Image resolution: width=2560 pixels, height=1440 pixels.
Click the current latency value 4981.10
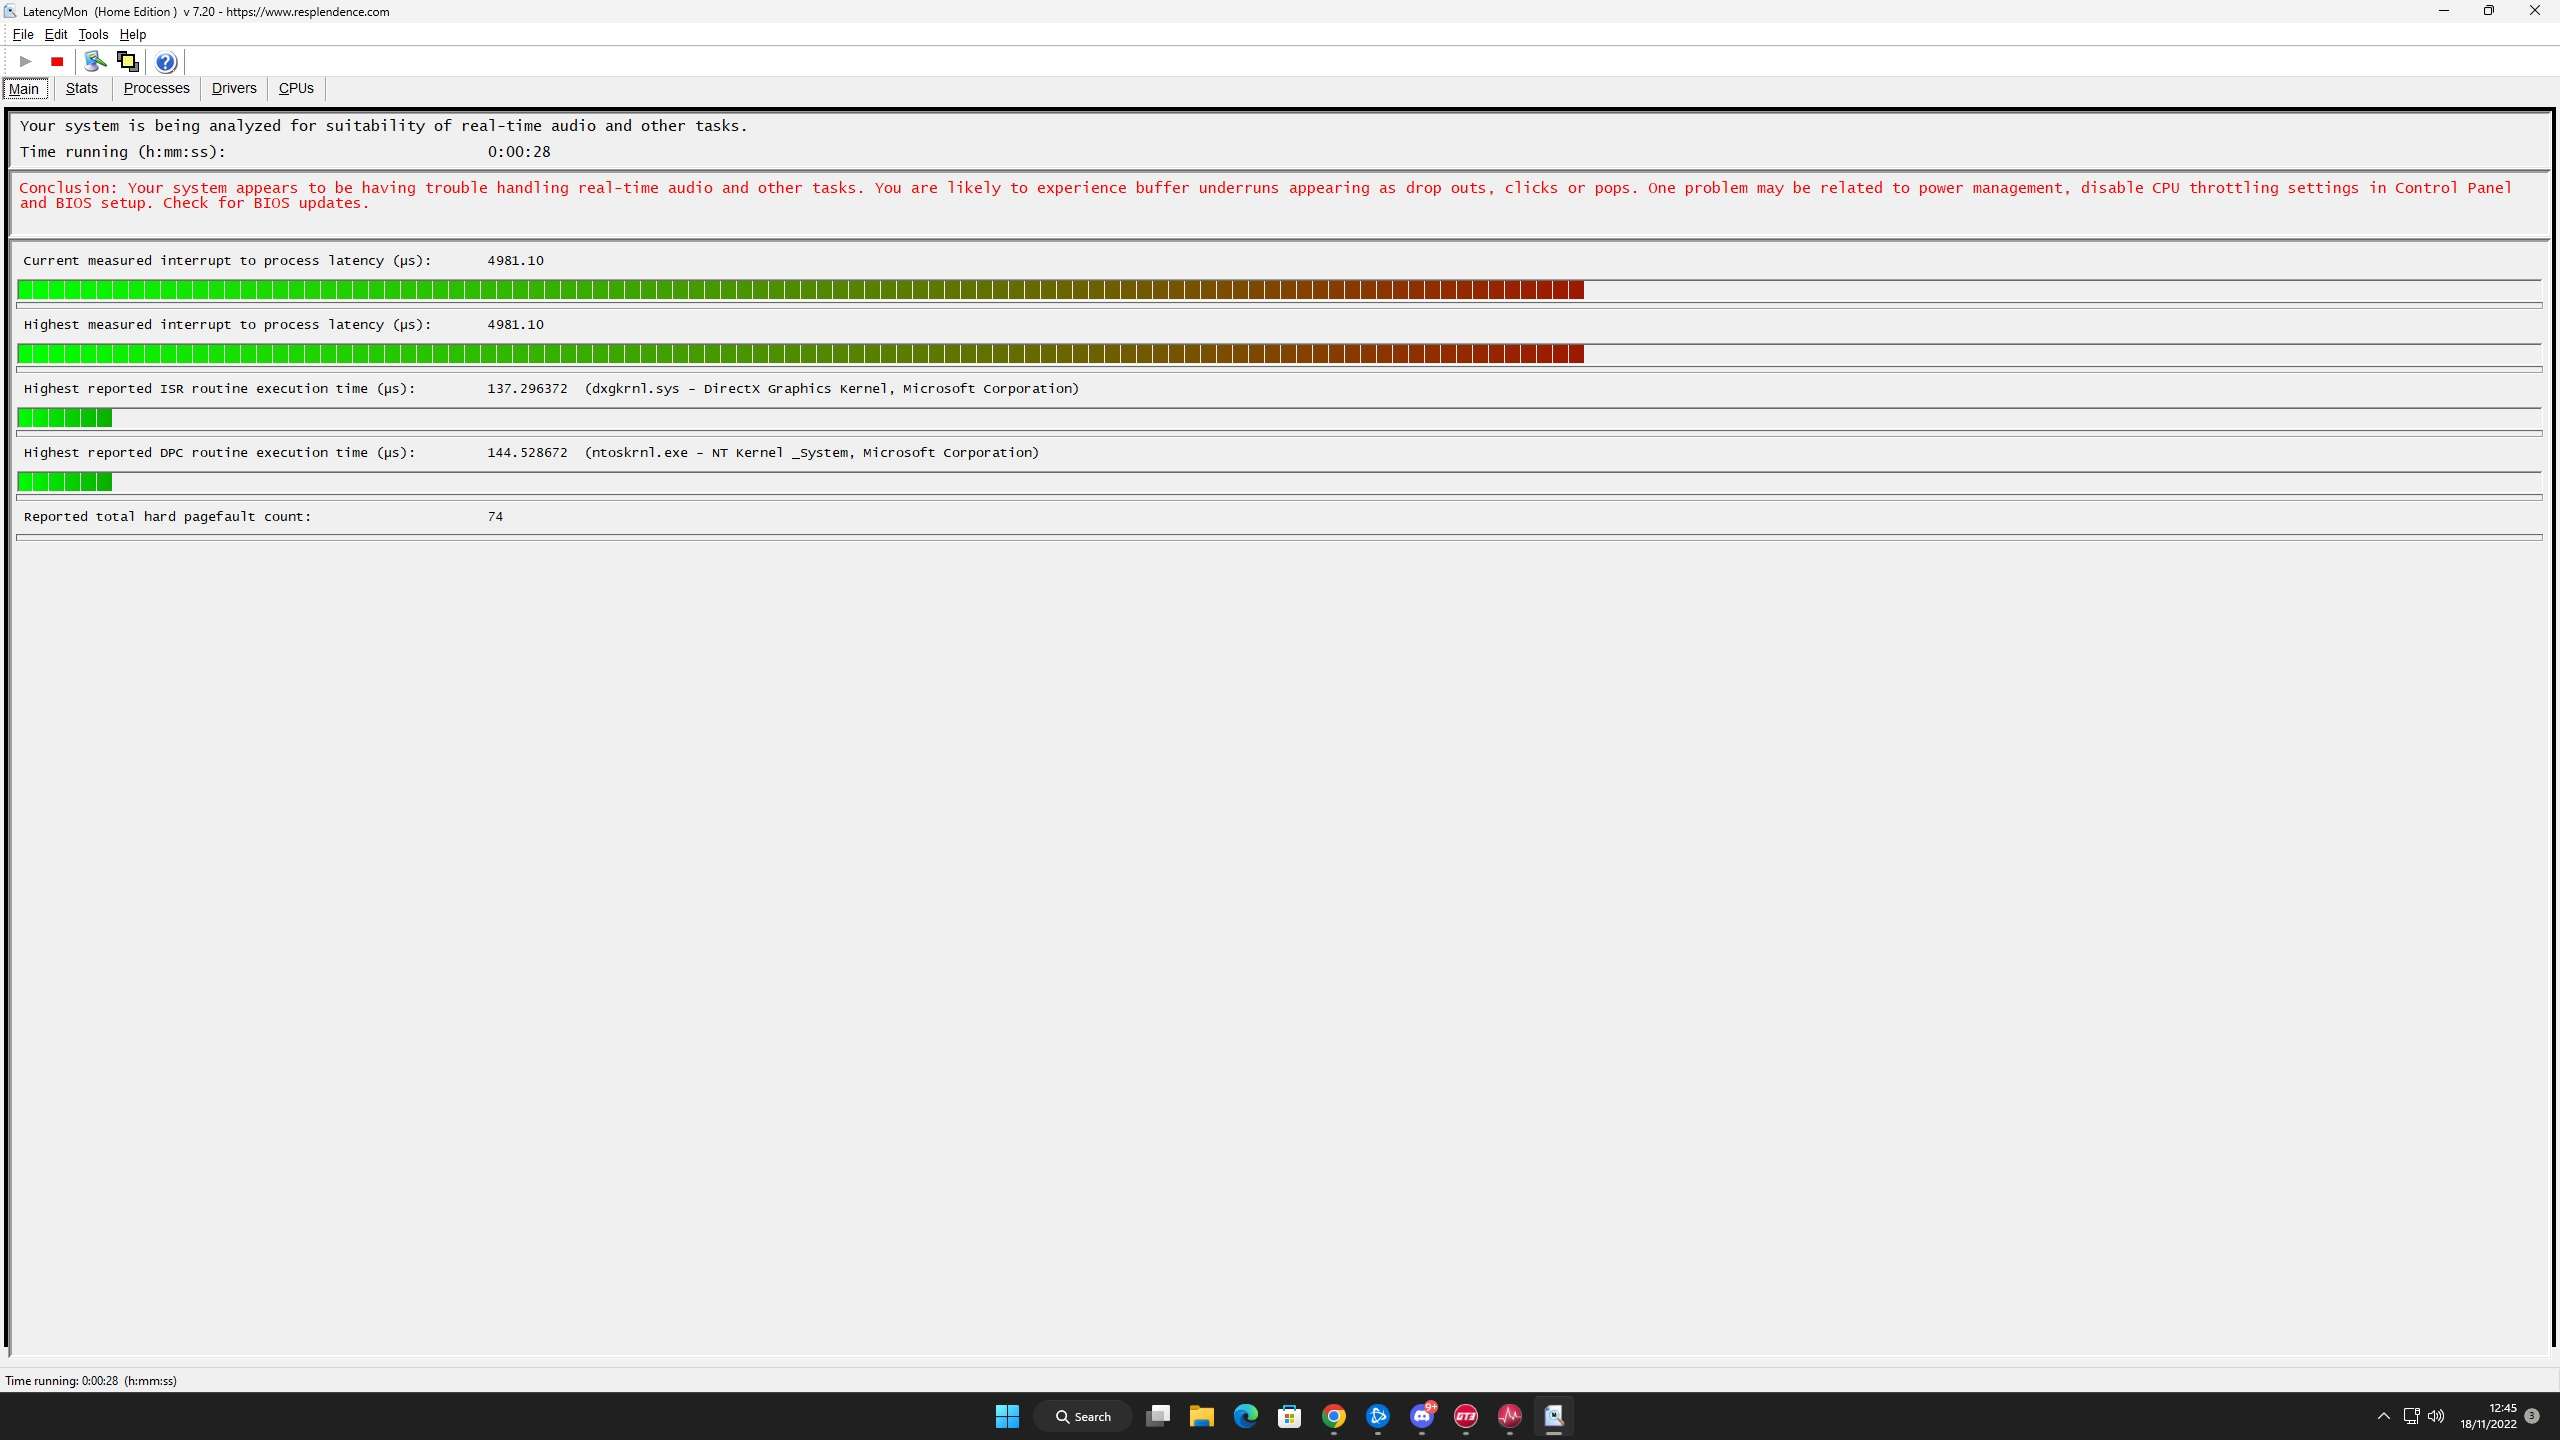[x=516, y=261]
